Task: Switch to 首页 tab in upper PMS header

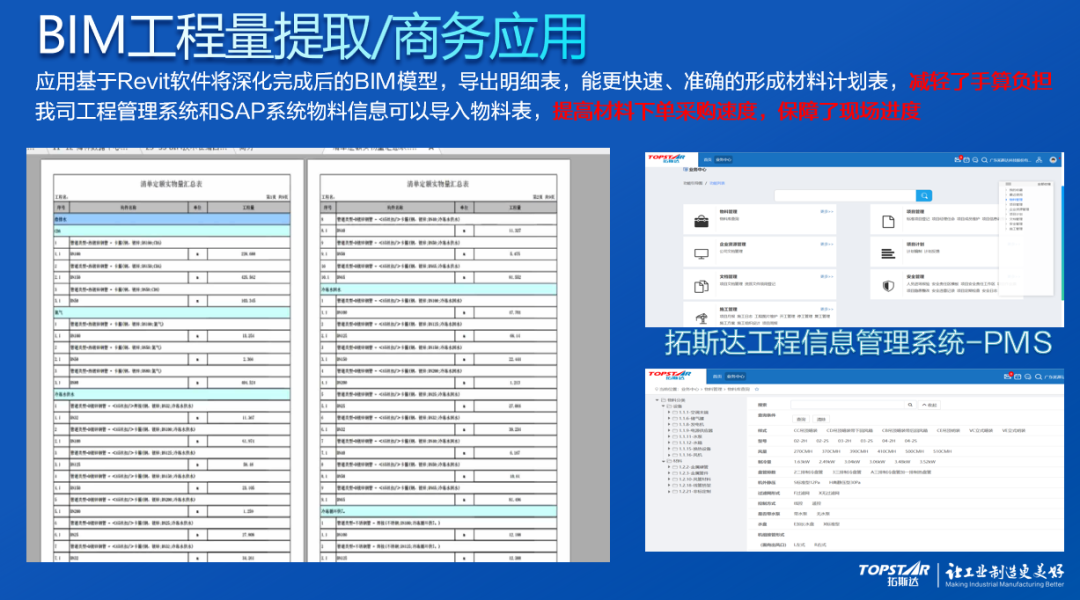Action: point(707,160)
